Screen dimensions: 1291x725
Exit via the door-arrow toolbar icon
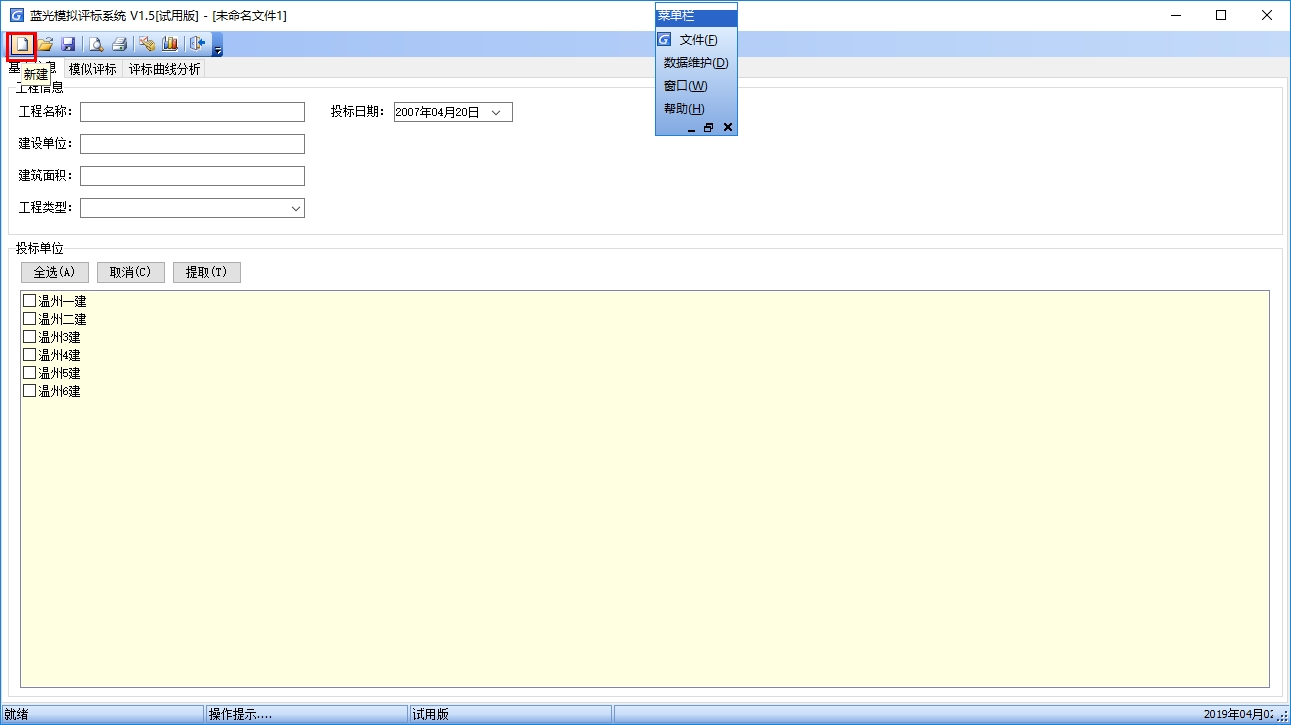[198, 44]
